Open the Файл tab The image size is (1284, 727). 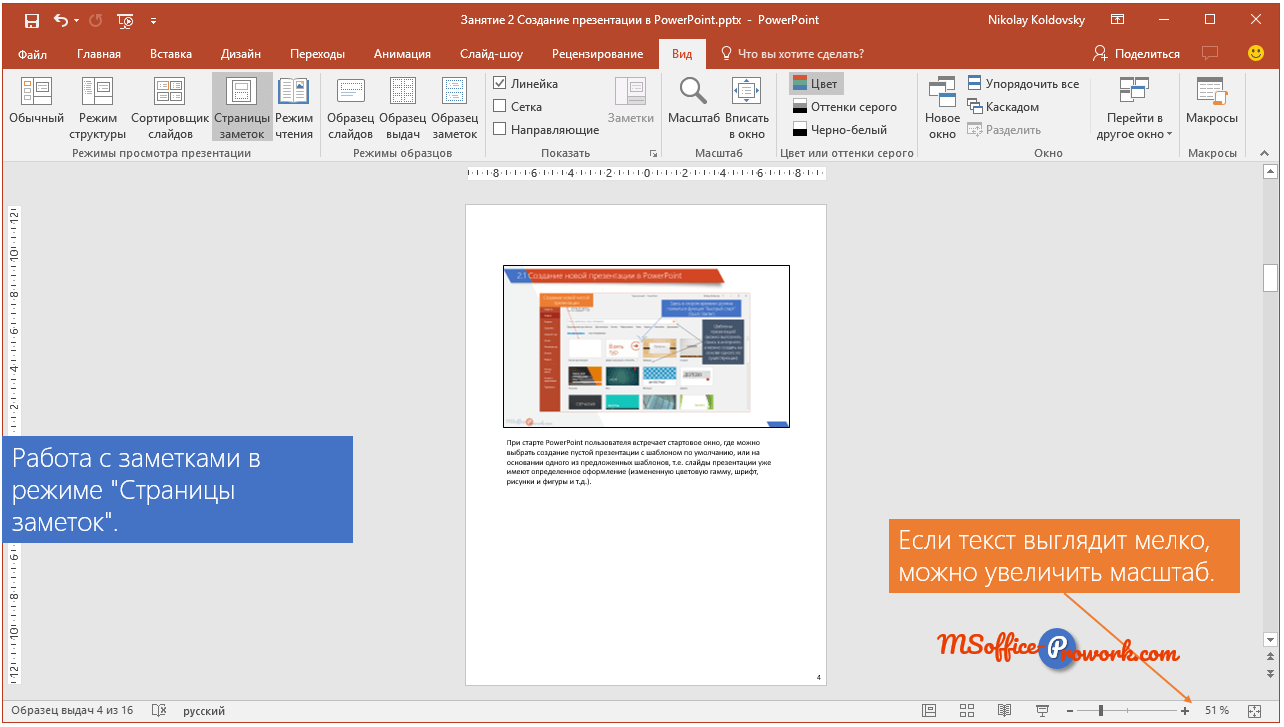(32, 54)
